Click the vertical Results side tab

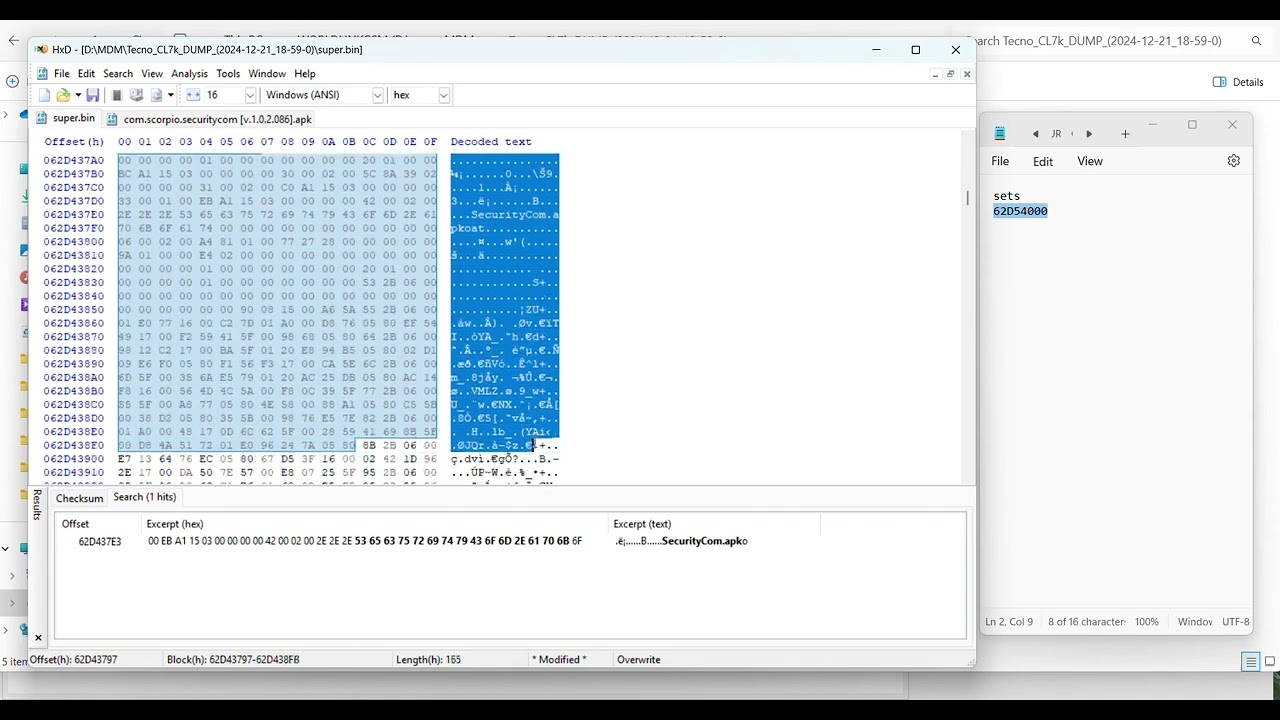(x=37, y=504)
